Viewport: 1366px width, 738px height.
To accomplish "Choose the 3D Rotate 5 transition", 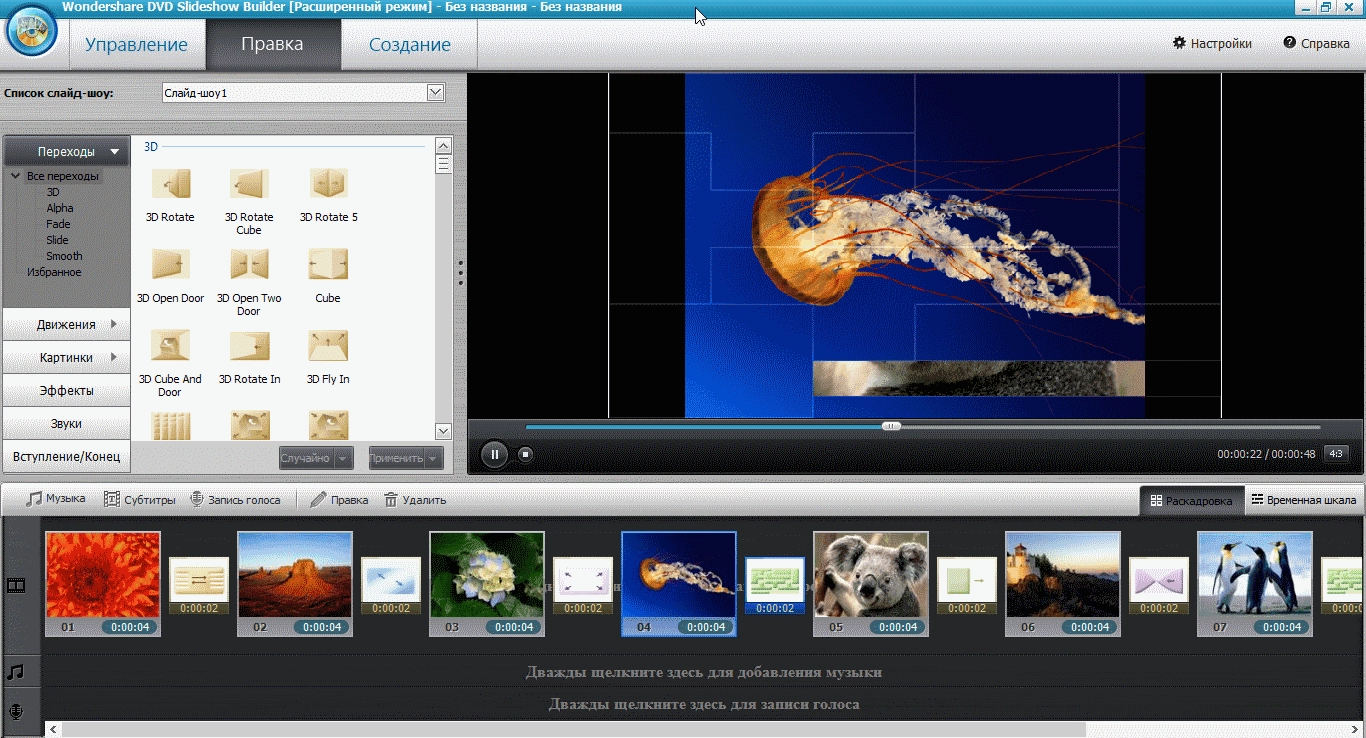I will [x=328, y=184].
